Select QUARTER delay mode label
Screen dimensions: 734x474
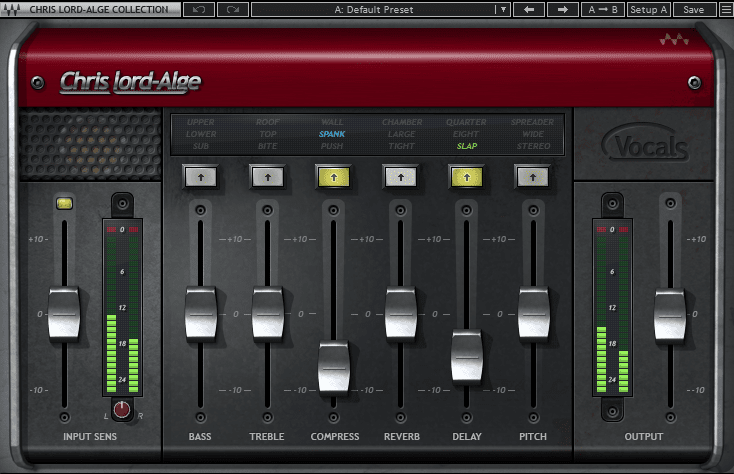[466, 122]
